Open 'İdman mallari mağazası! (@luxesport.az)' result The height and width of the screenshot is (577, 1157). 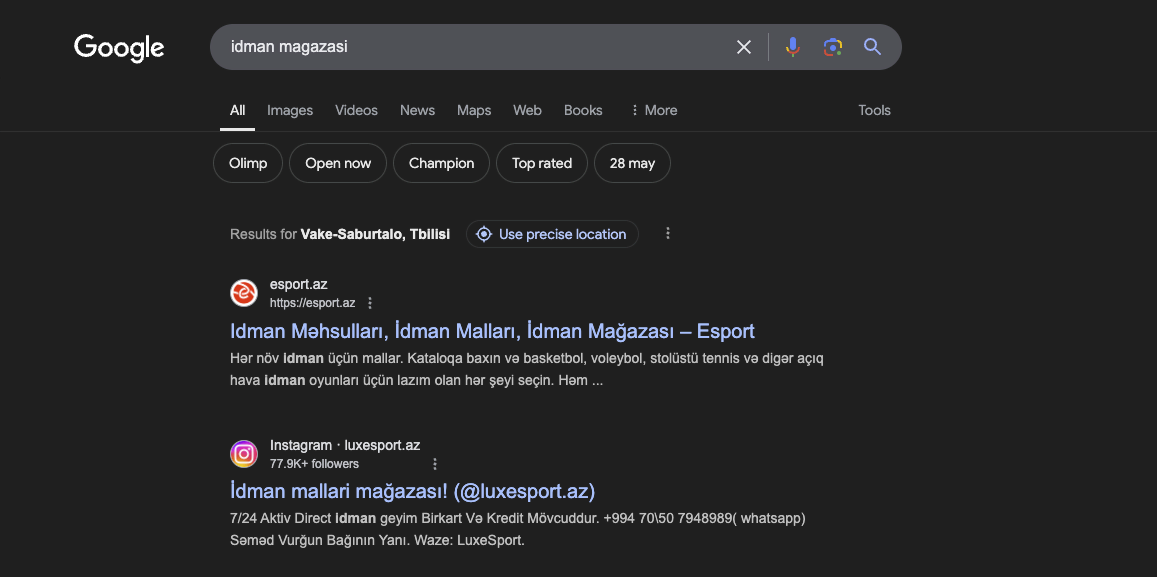pos(412,491)
